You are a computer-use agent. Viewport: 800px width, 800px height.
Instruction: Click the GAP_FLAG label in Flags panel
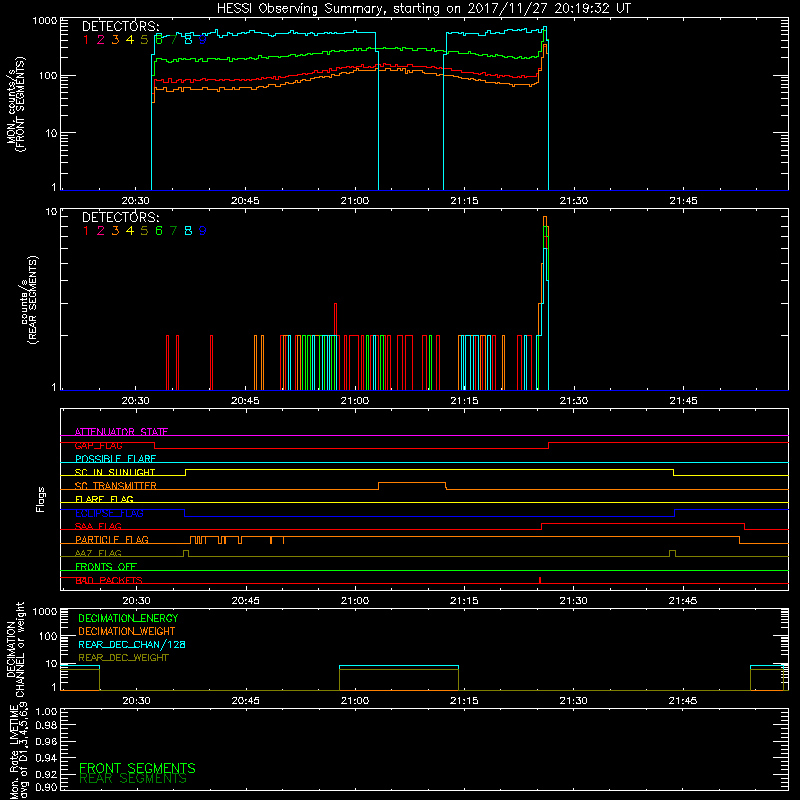coord(98,445)
